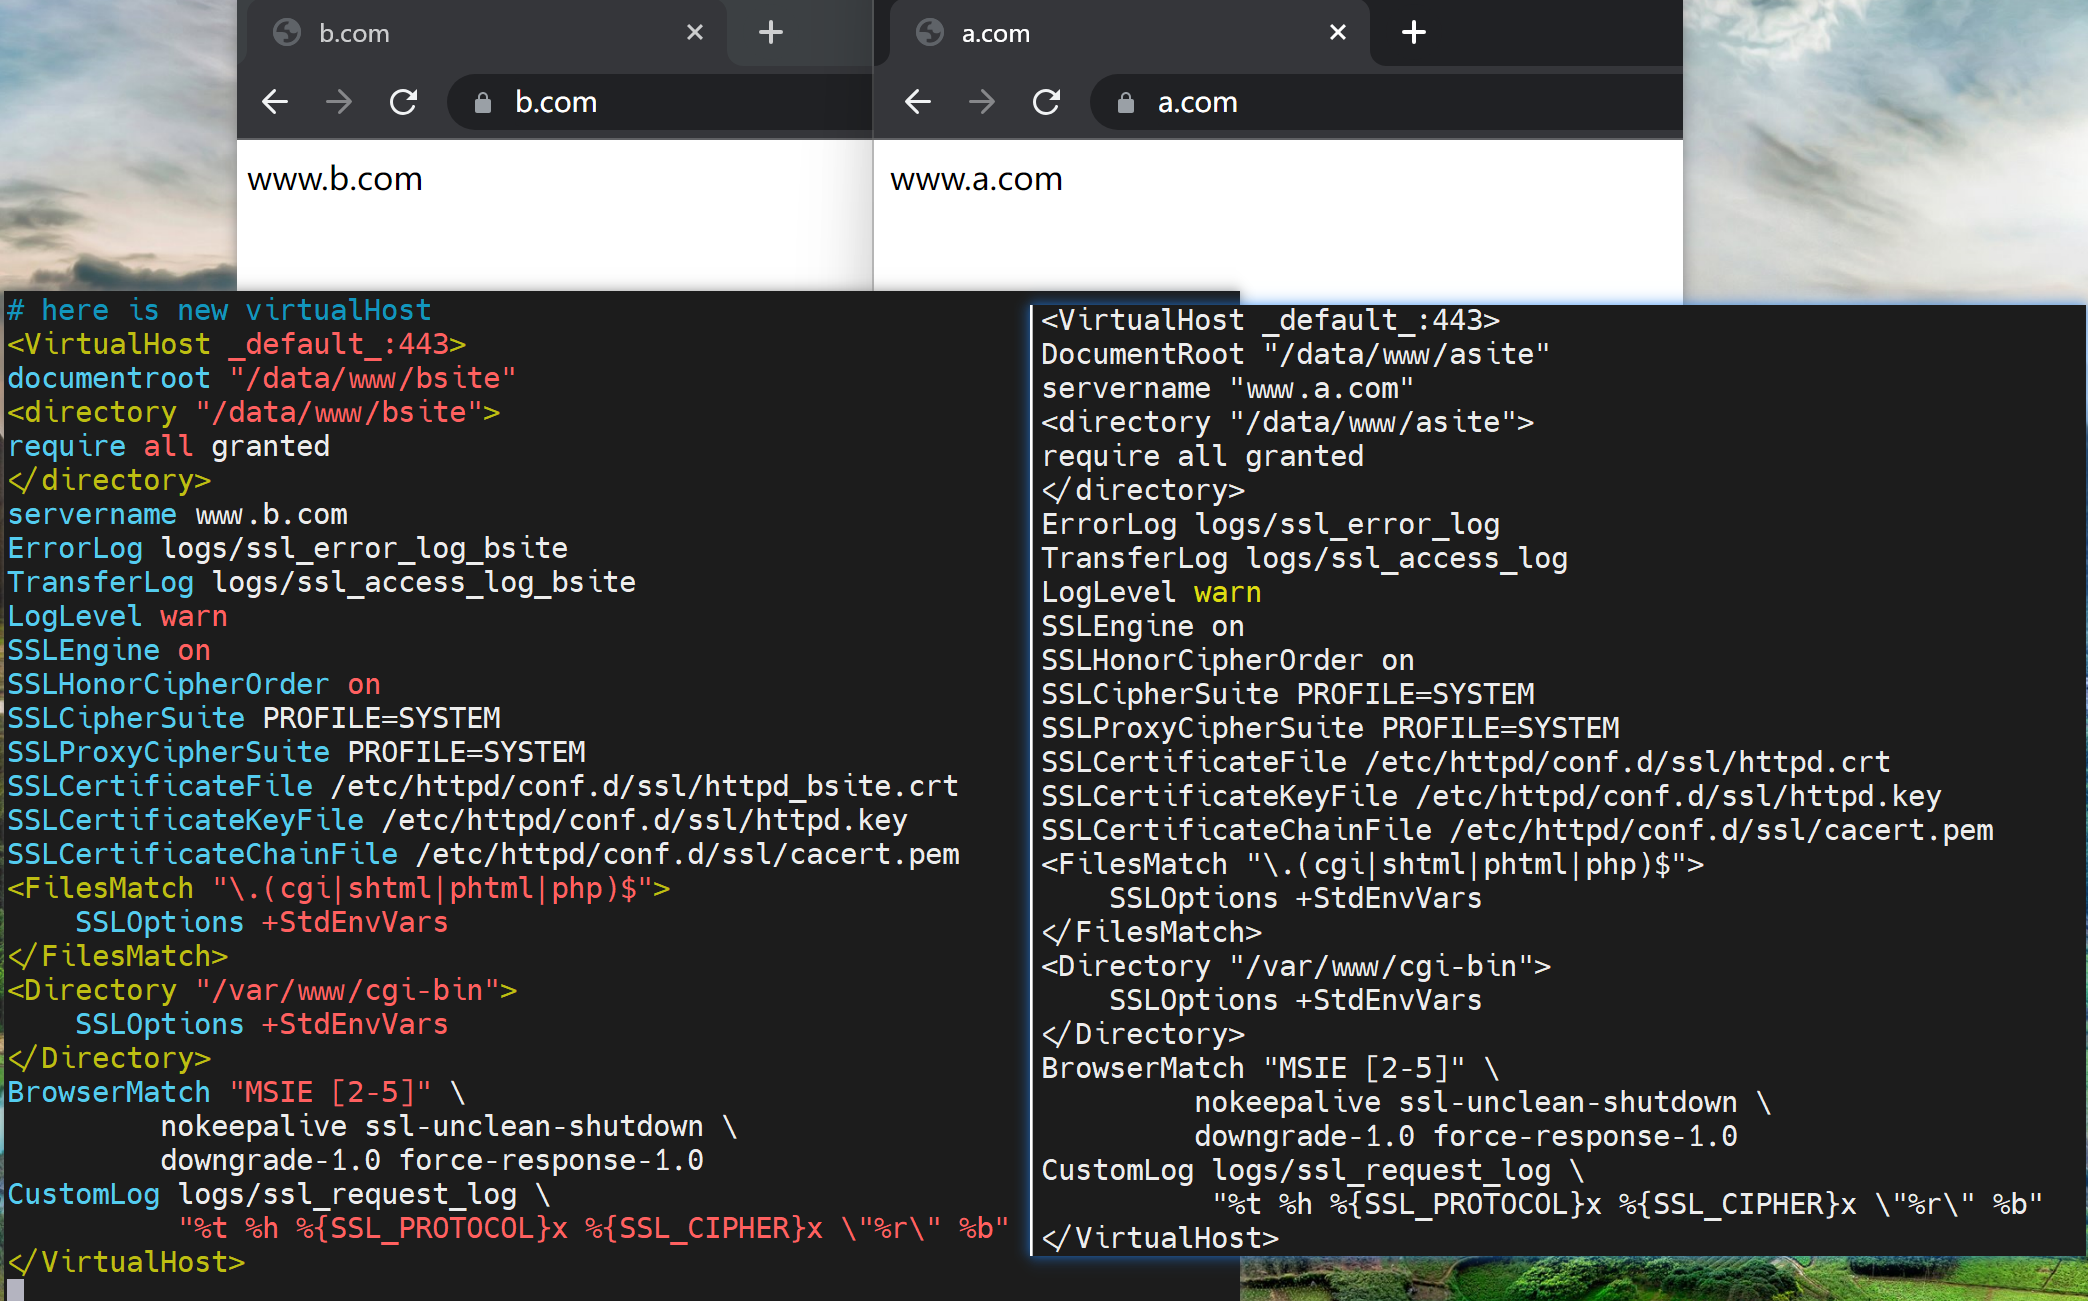Click www.b.com page text
This screenshot has height=1301, width=2088.
pos(335,179)
